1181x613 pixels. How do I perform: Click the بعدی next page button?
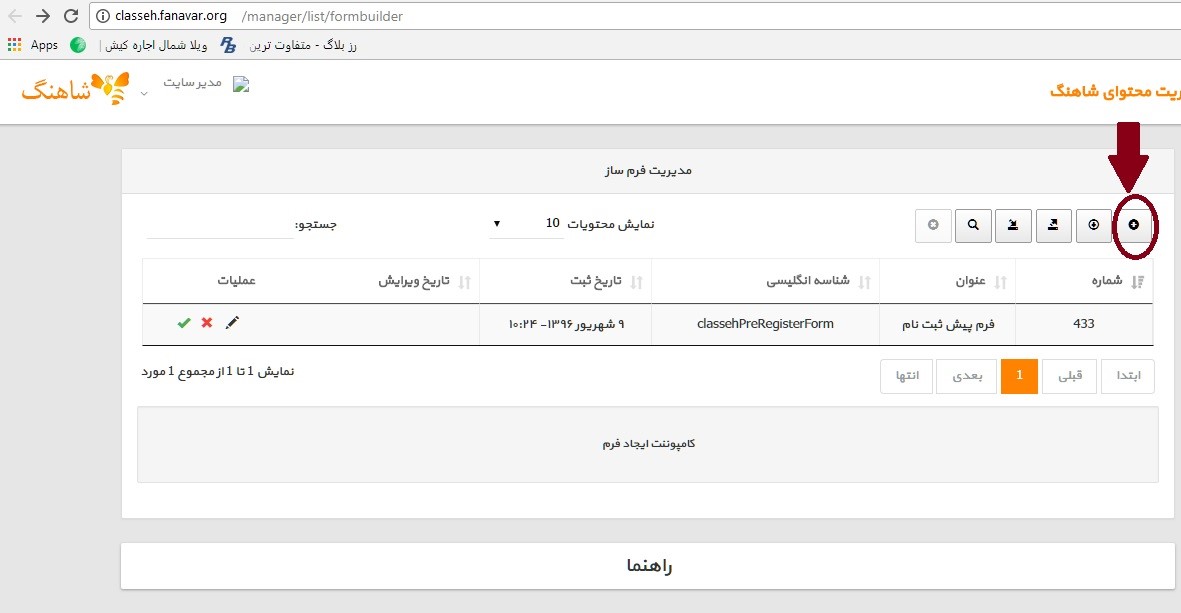[966, 376]
